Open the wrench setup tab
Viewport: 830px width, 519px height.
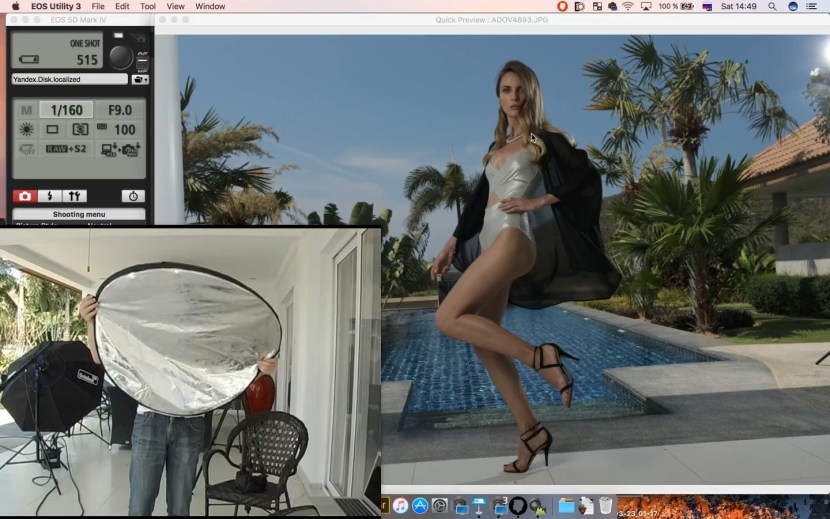75,196
